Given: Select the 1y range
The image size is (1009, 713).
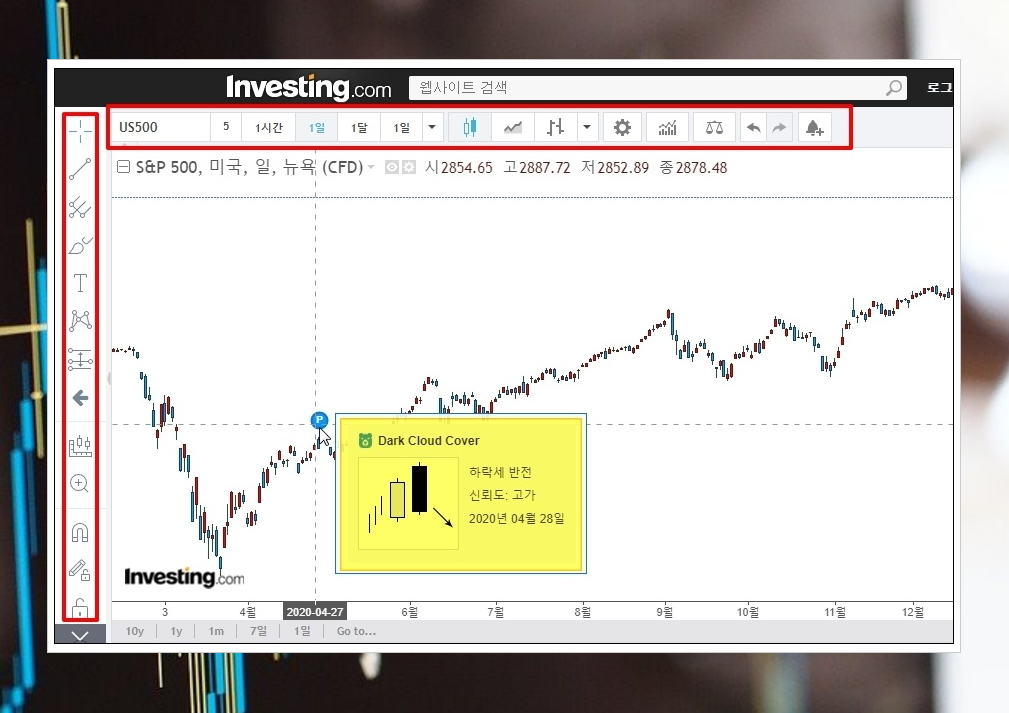Looking at the screenshot, I should click(176, 631).
